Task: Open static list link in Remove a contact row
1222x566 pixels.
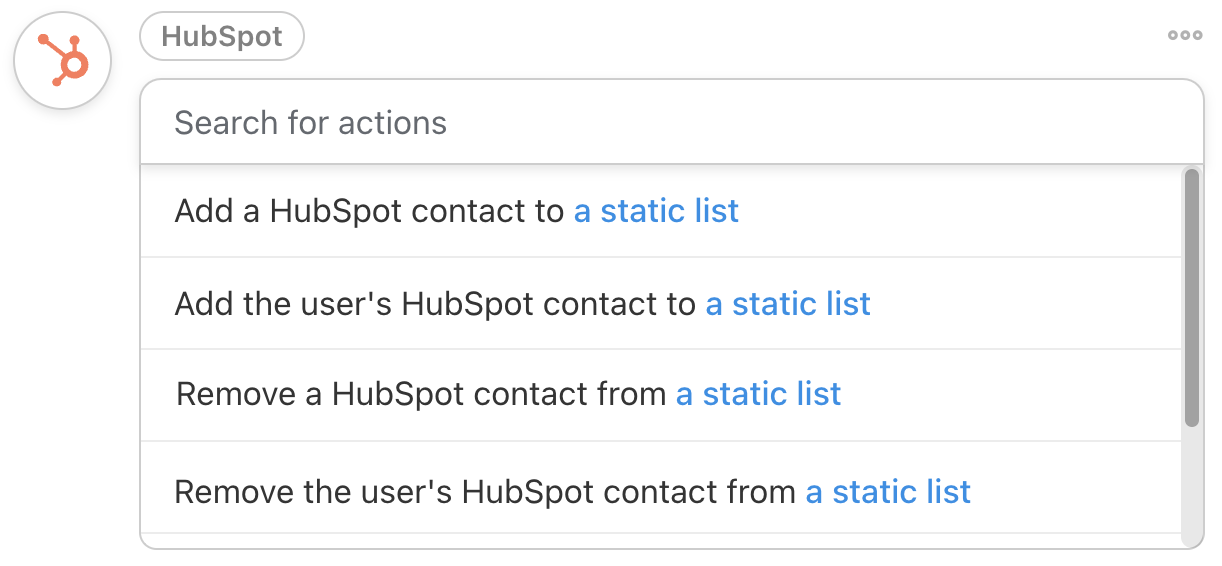Action: [758, 394]
